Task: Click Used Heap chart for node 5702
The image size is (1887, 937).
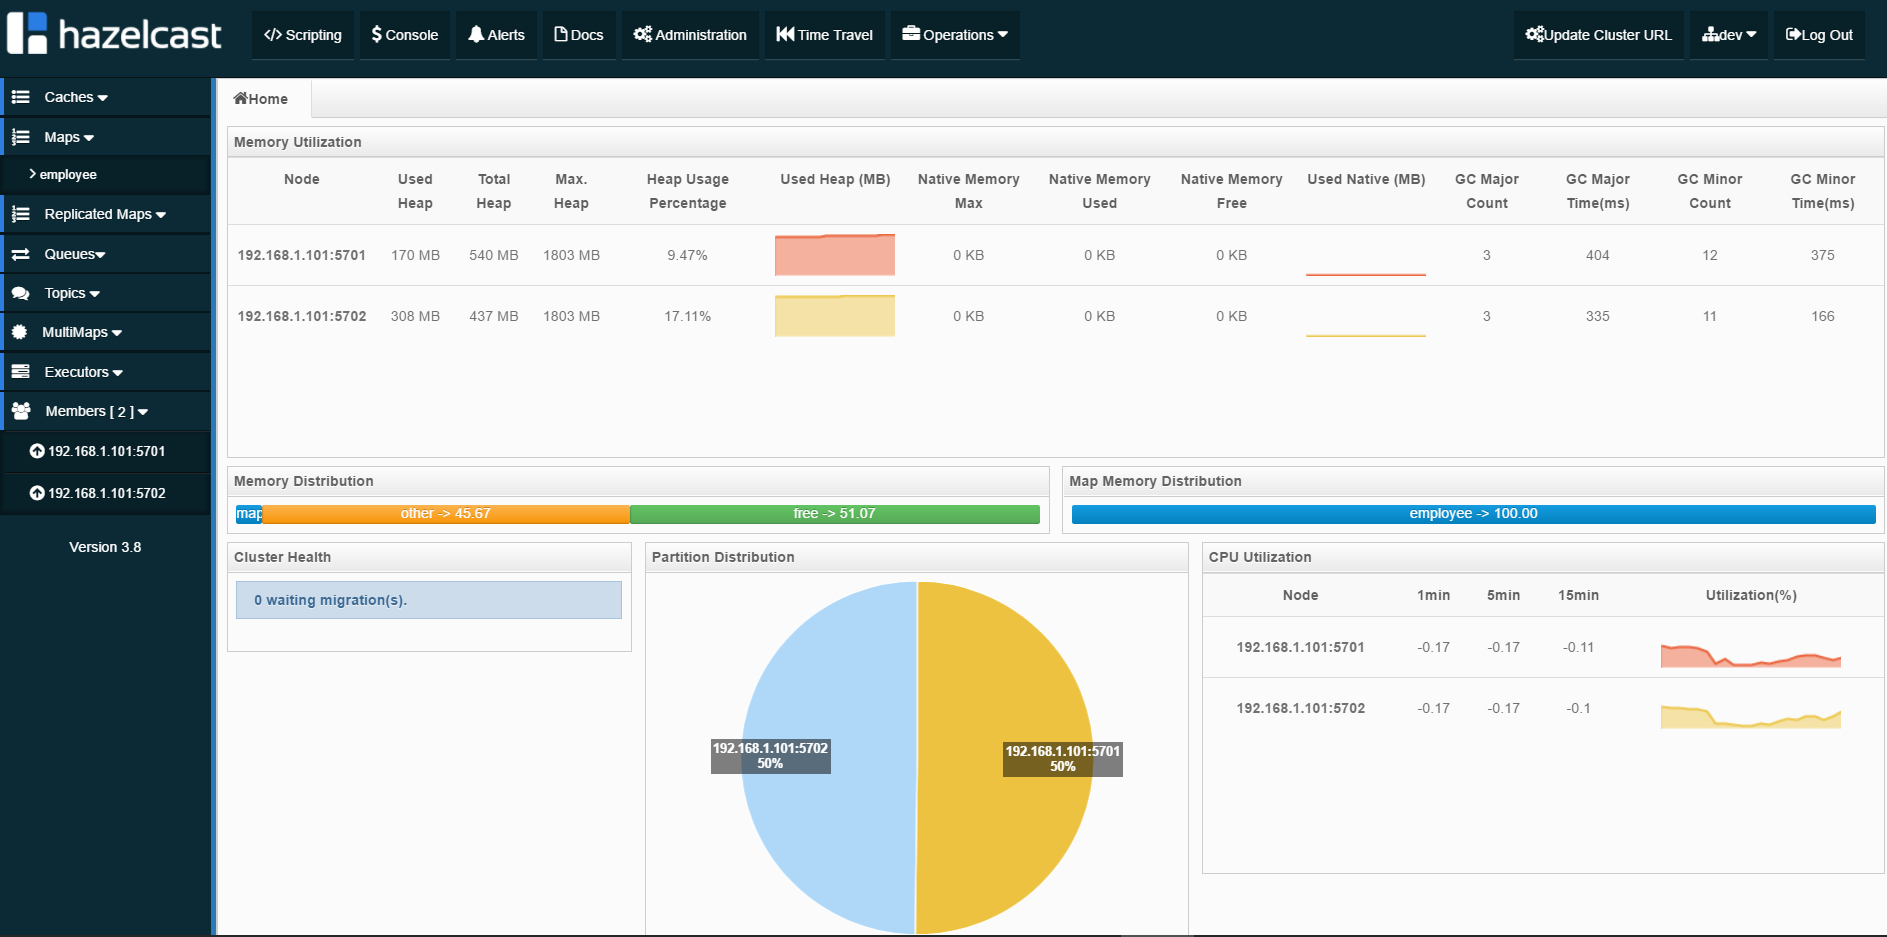Action: (835, 316)
